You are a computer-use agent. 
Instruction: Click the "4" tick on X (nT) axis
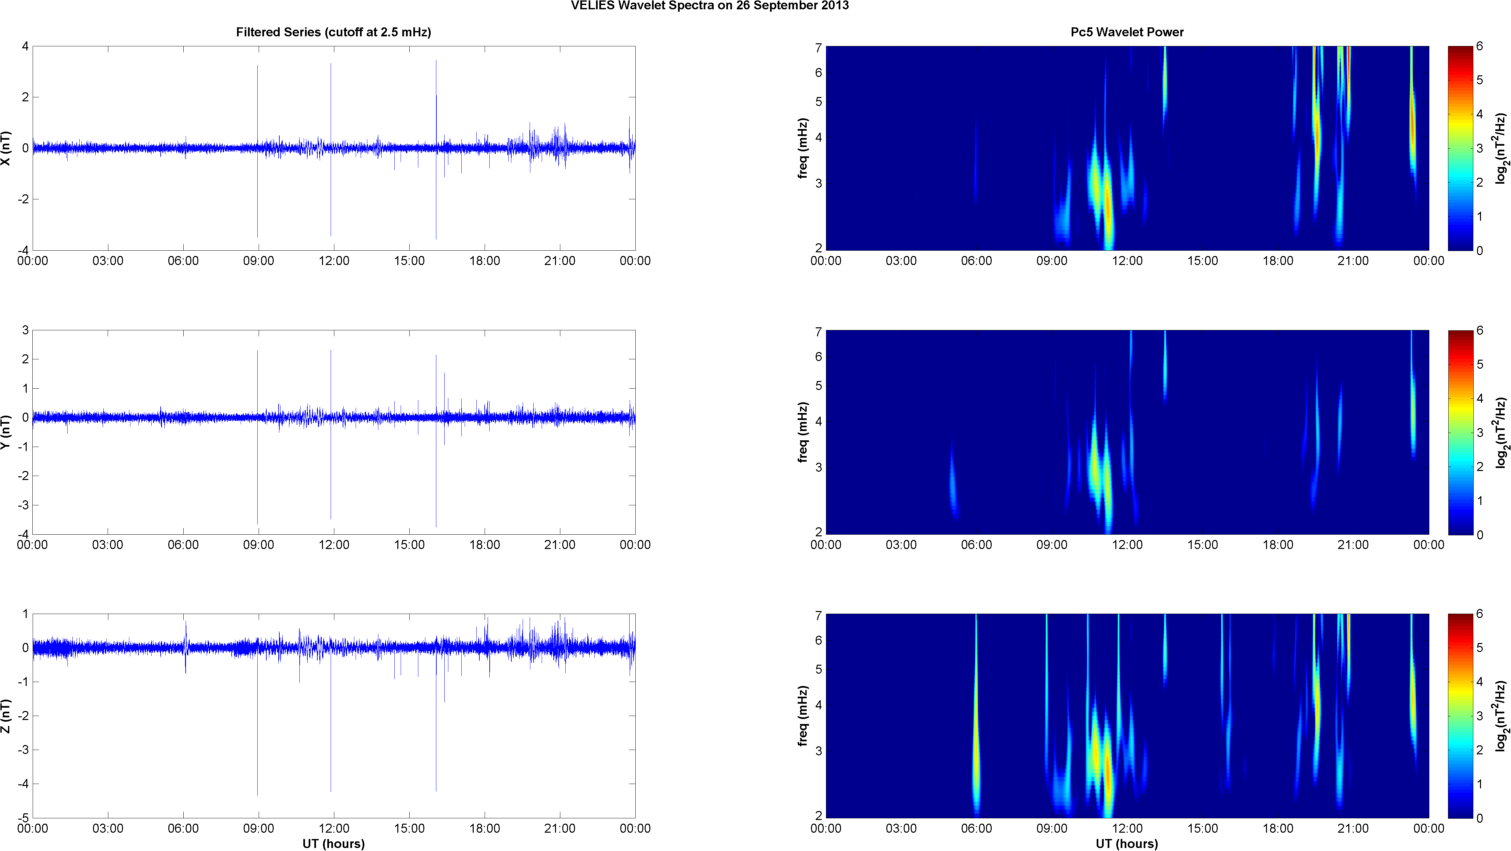(x=25, y=47)
